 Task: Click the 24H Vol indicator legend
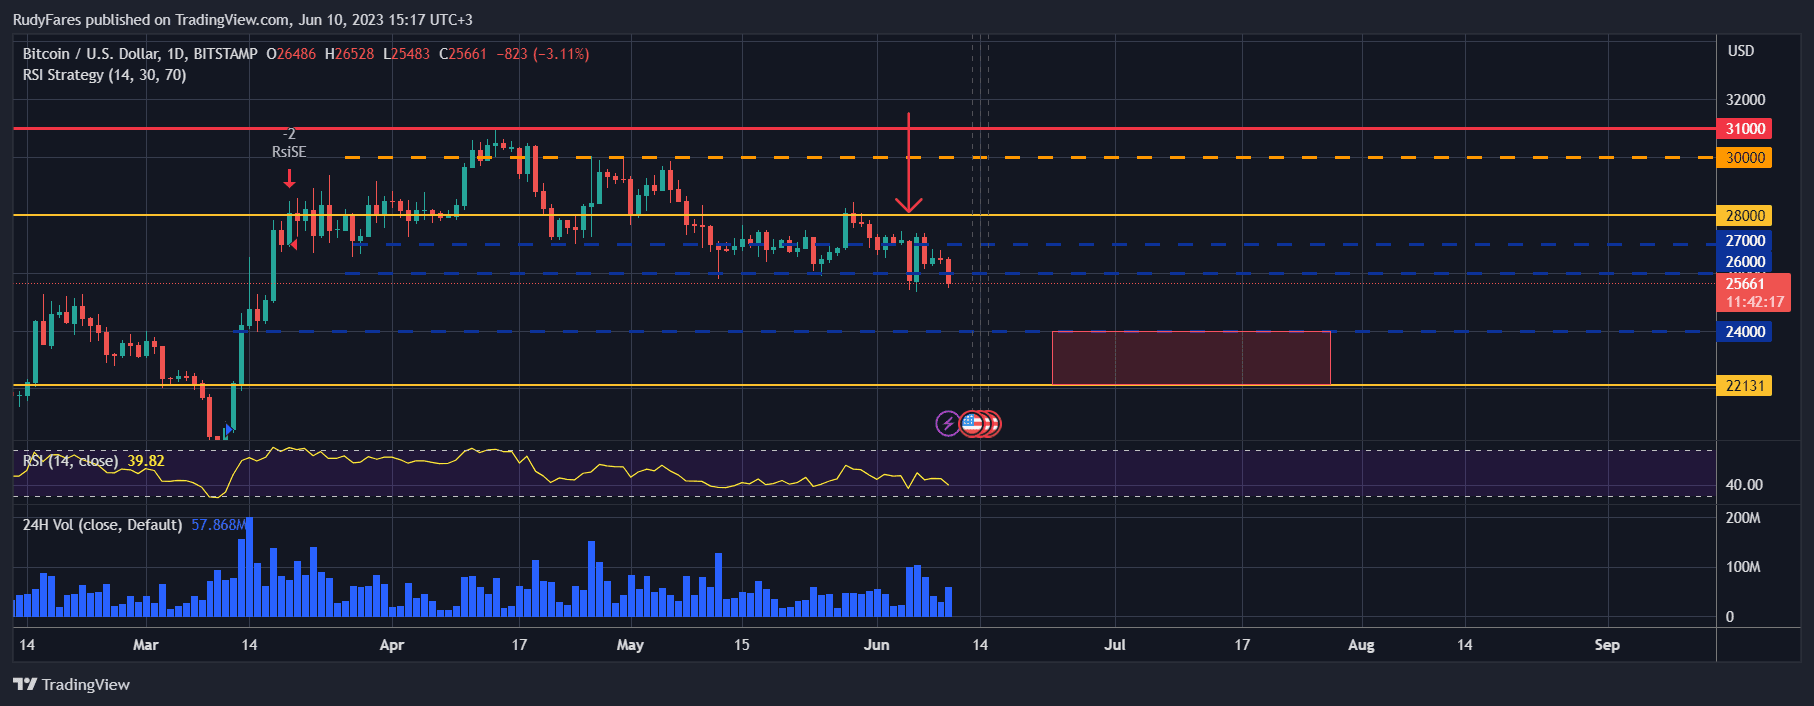pos(102,525)
